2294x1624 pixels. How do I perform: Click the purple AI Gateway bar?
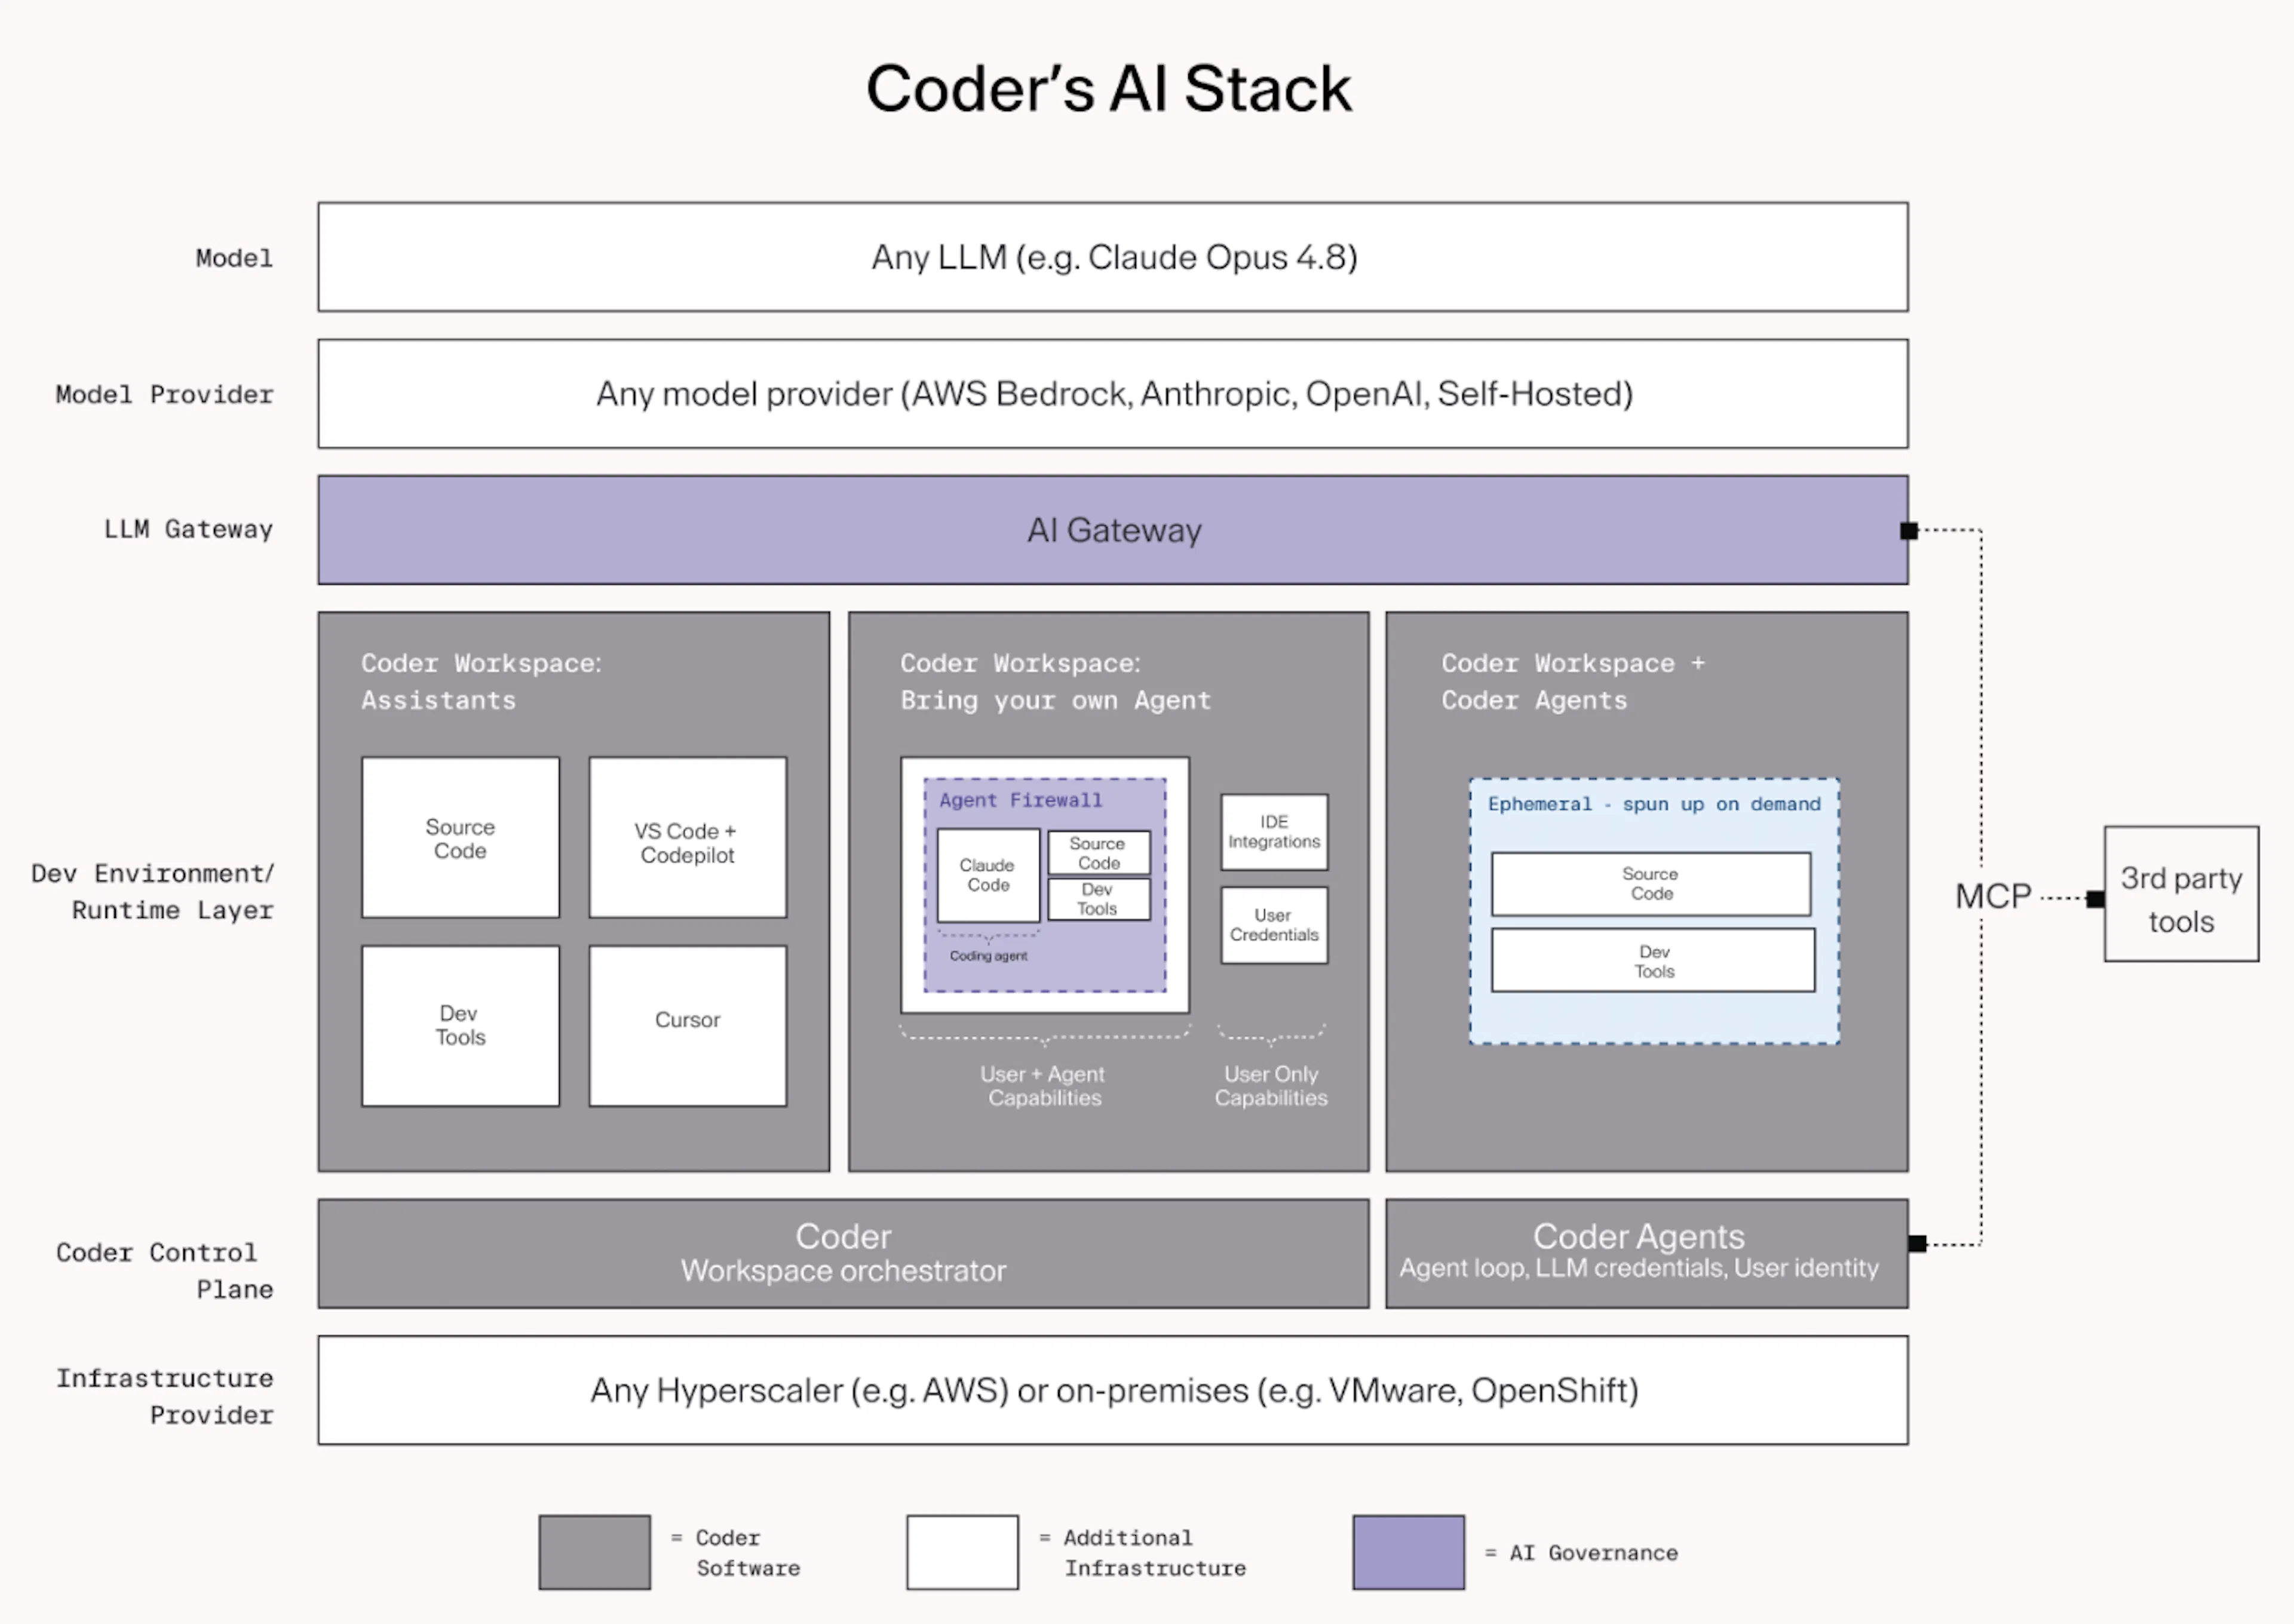[x=1113, y=530]
